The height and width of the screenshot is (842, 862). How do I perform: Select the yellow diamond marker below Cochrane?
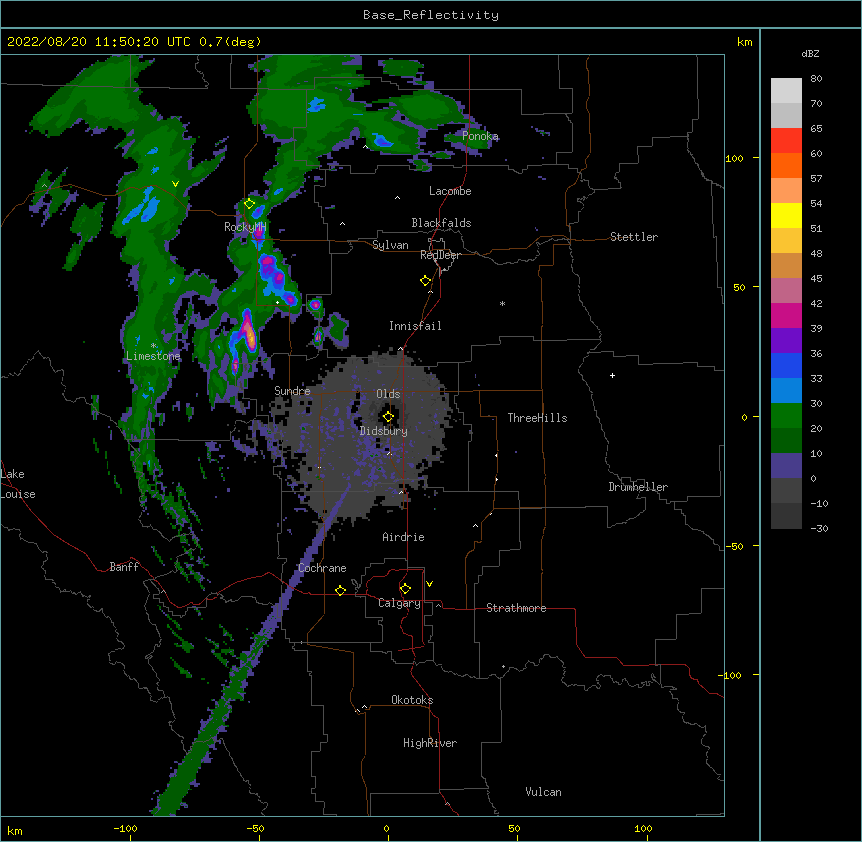[340, 590]
